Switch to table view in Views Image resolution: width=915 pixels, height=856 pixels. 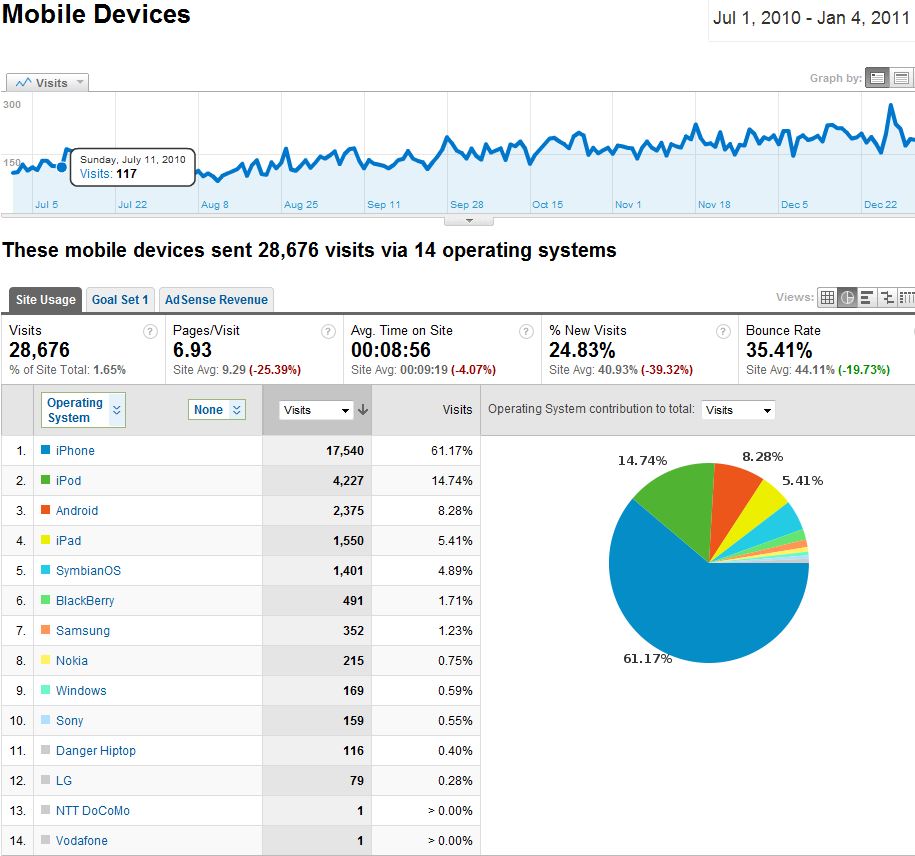(x=827, y=297)
